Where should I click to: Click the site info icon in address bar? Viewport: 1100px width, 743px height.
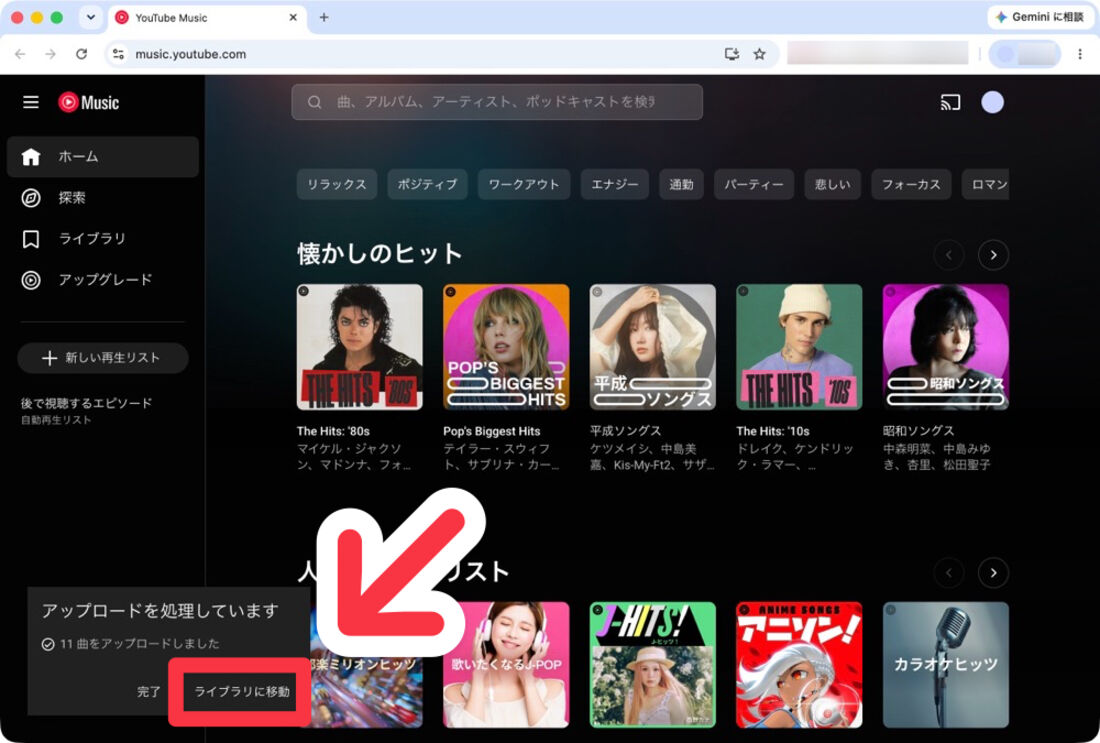point(119,54)
